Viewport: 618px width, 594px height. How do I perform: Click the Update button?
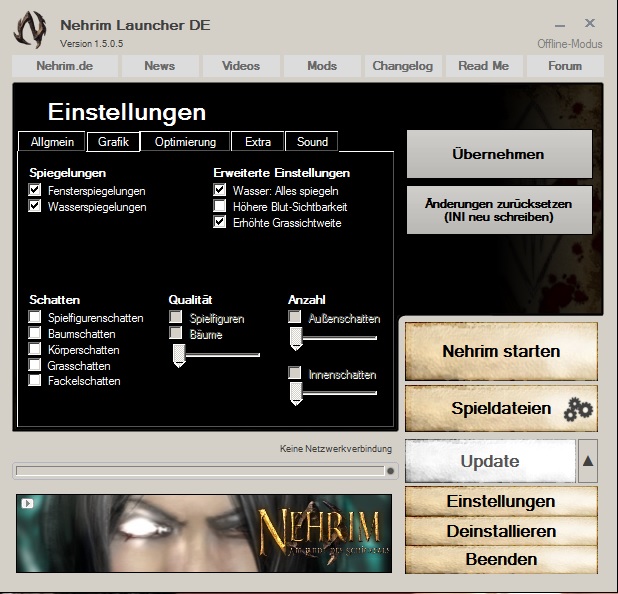(490, 461)
